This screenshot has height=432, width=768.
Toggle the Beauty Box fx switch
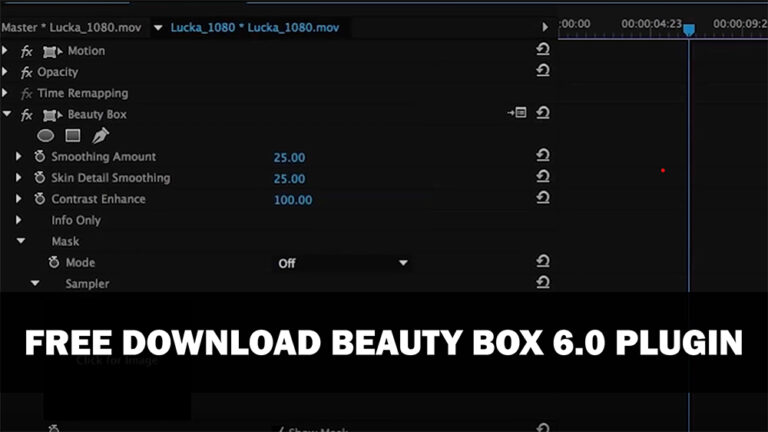point(26,115)
